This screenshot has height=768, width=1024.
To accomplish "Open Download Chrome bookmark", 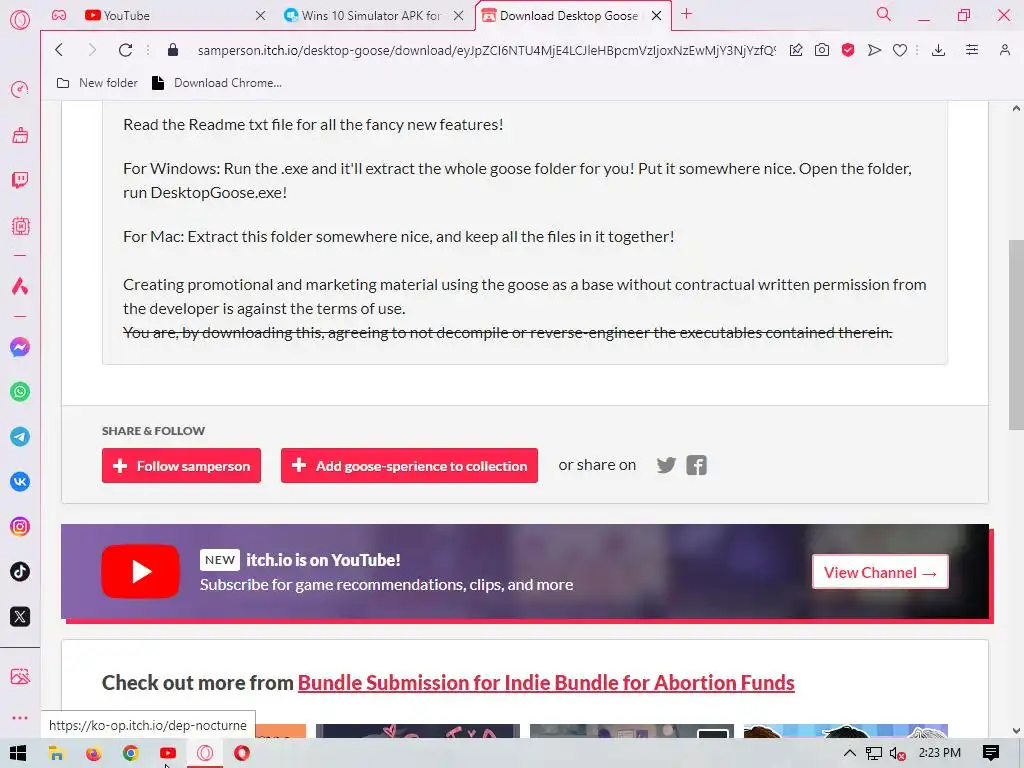I will (x=217, y=83).
